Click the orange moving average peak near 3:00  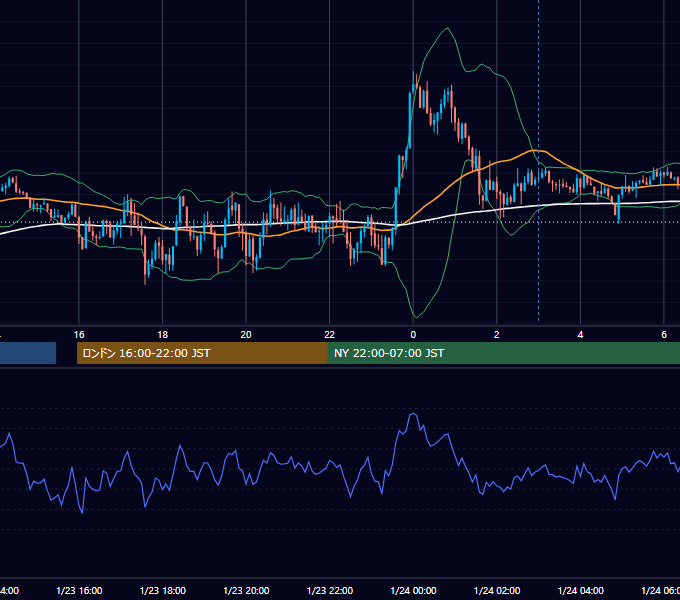pyautogui.click(x=538, y=150)
